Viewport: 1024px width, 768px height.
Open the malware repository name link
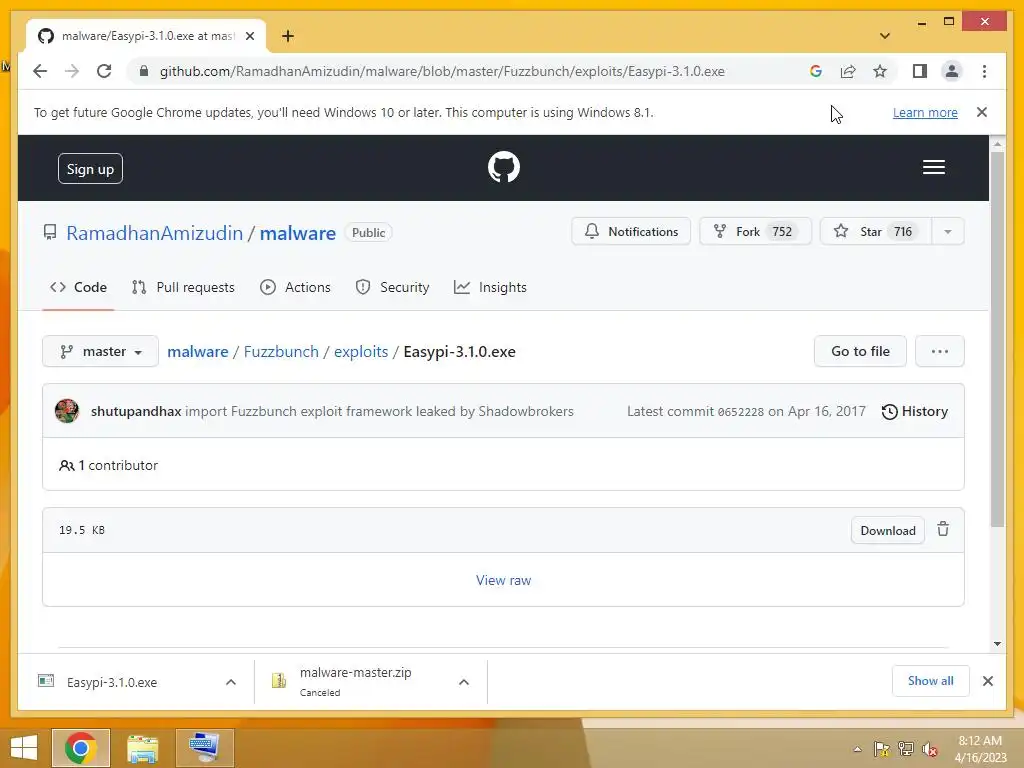click(x=298, y=233)
